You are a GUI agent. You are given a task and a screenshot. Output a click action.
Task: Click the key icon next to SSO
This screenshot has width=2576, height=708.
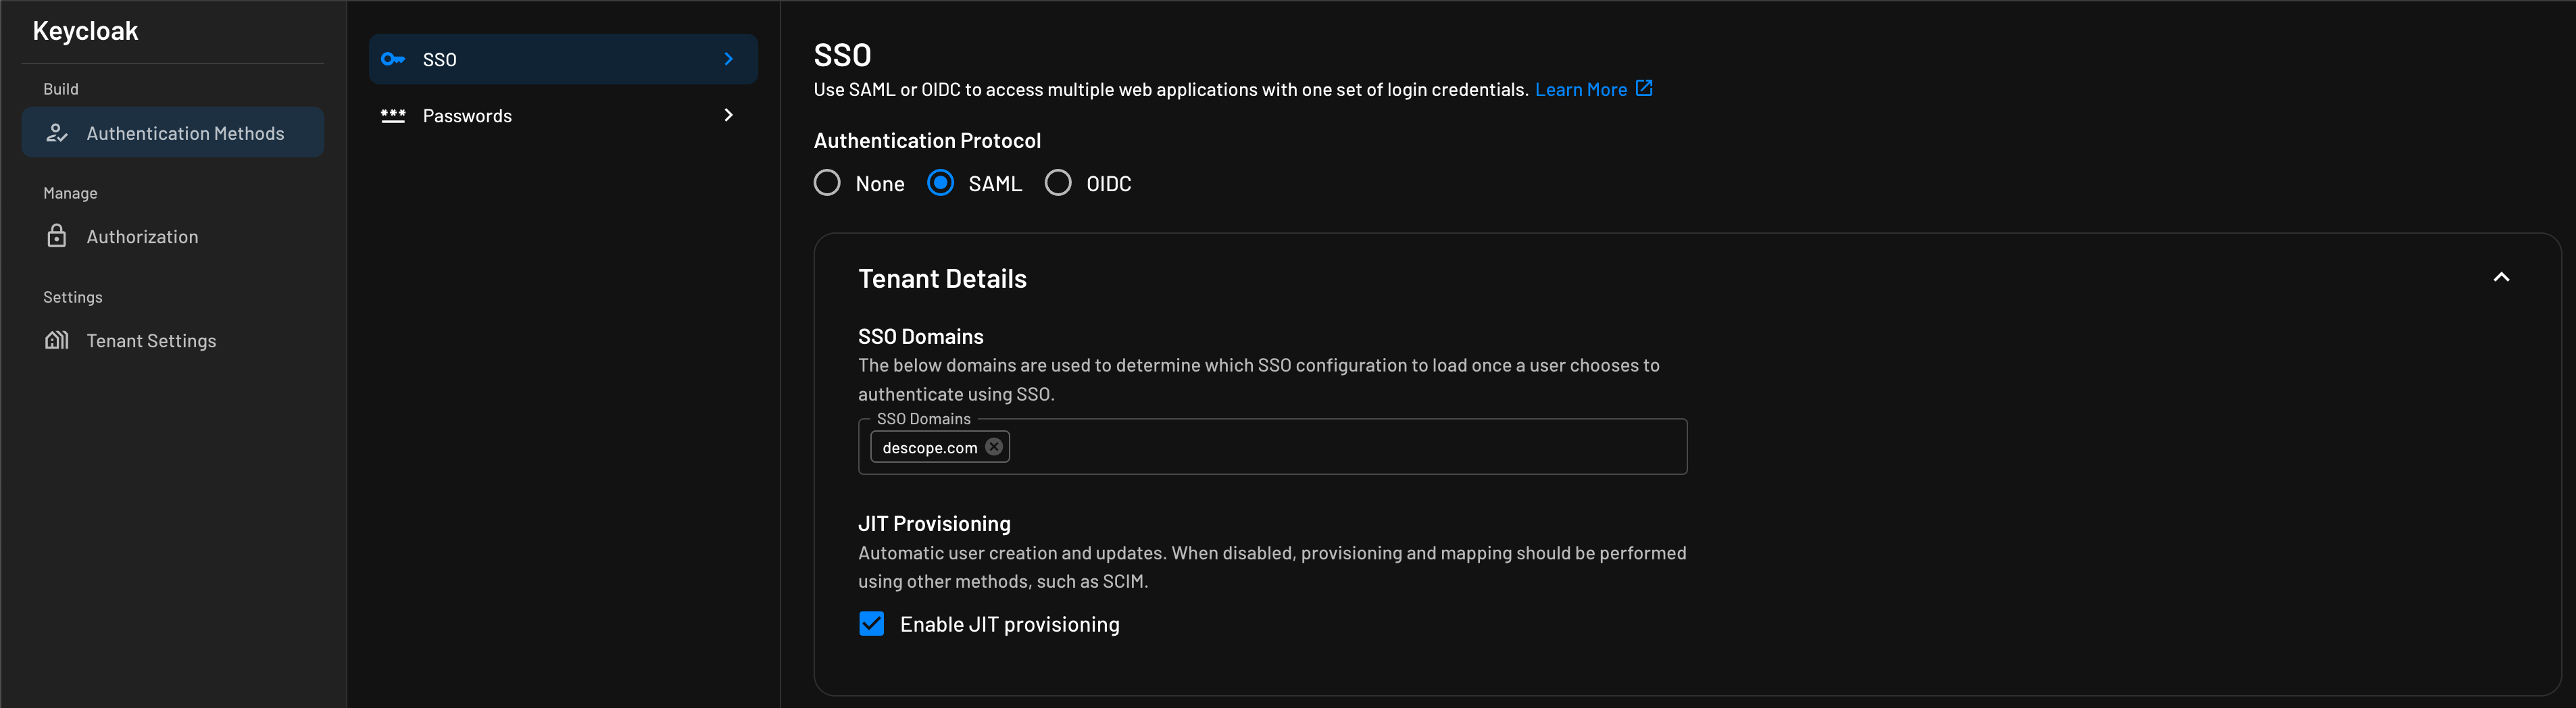[x=393, y=59]
